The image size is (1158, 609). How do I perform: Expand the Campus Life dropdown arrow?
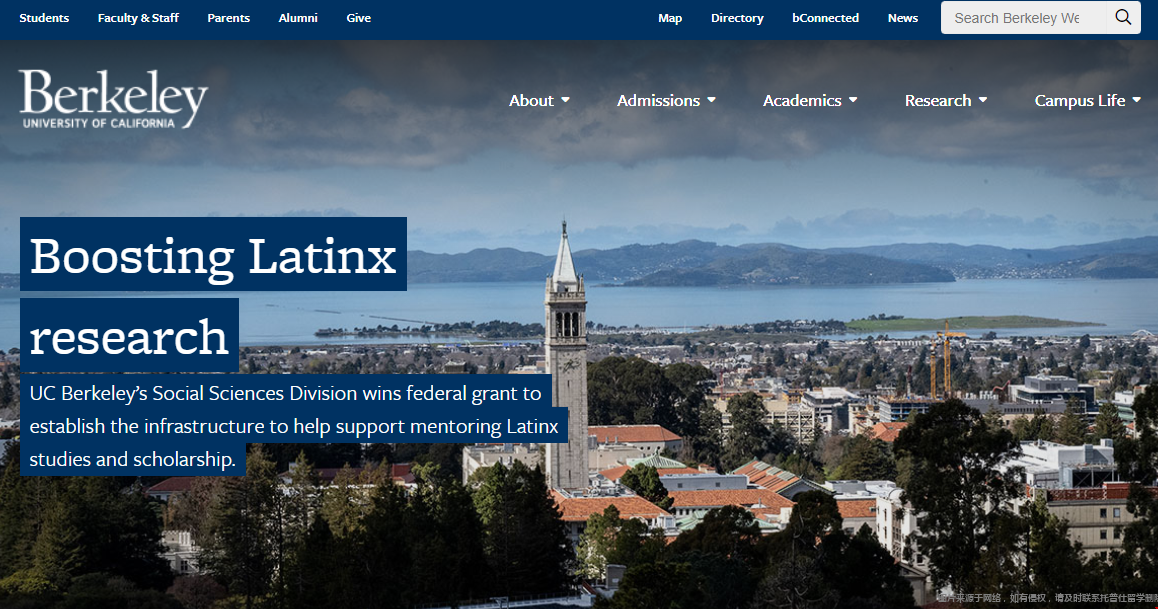point(1137,100)
